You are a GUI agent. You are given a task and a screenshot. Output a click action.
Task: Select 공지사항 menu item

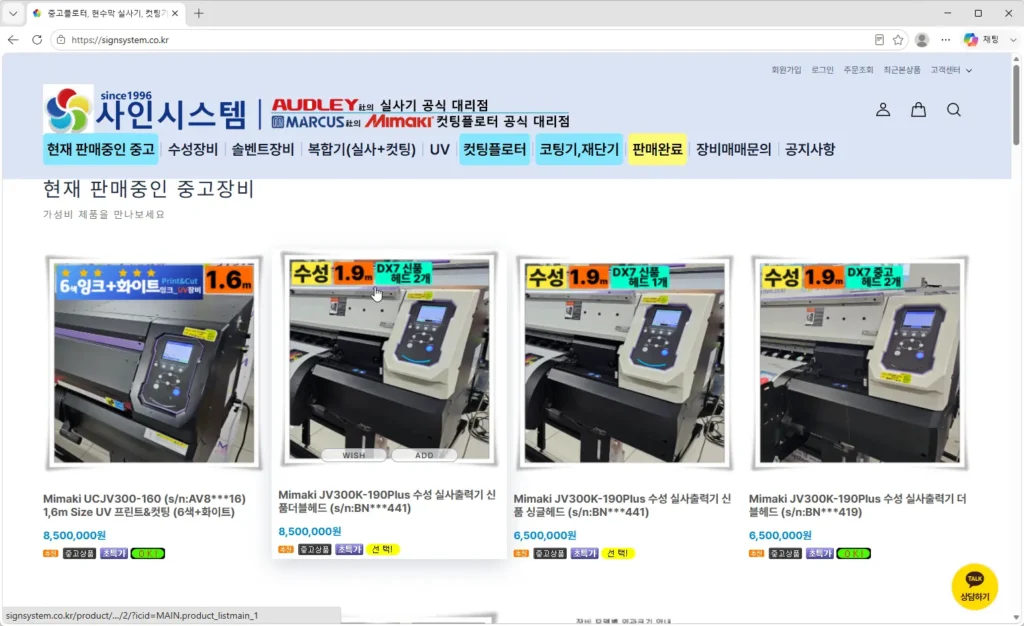tap(810, 149)
